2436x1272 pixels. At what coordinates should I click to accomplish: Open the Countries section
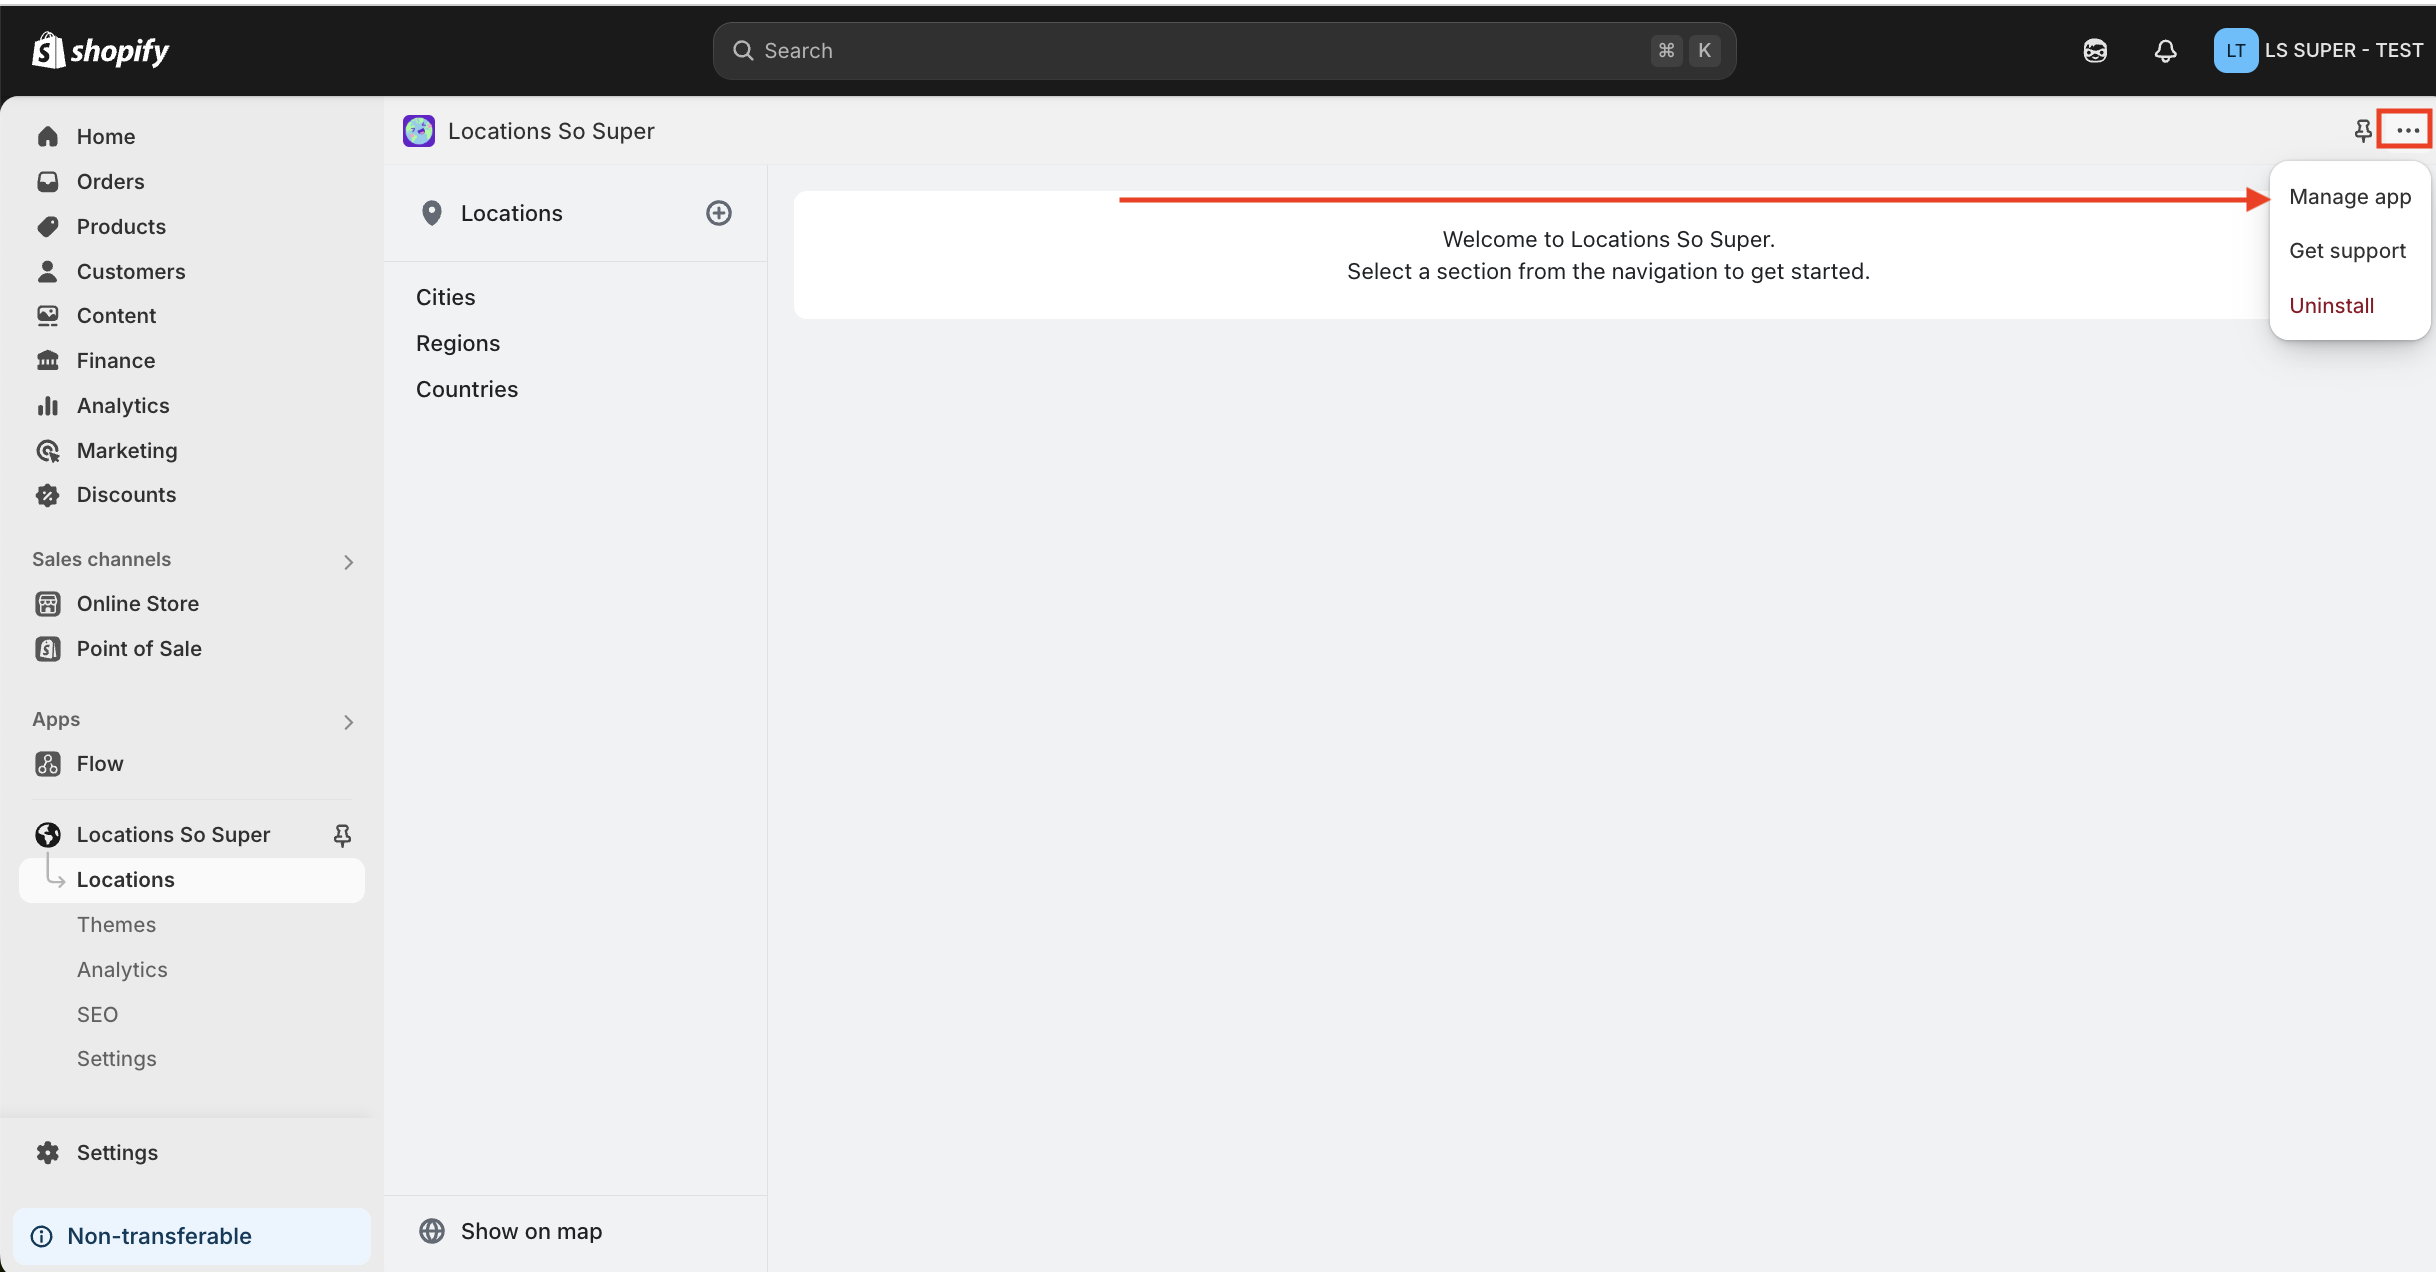point(466,389)
